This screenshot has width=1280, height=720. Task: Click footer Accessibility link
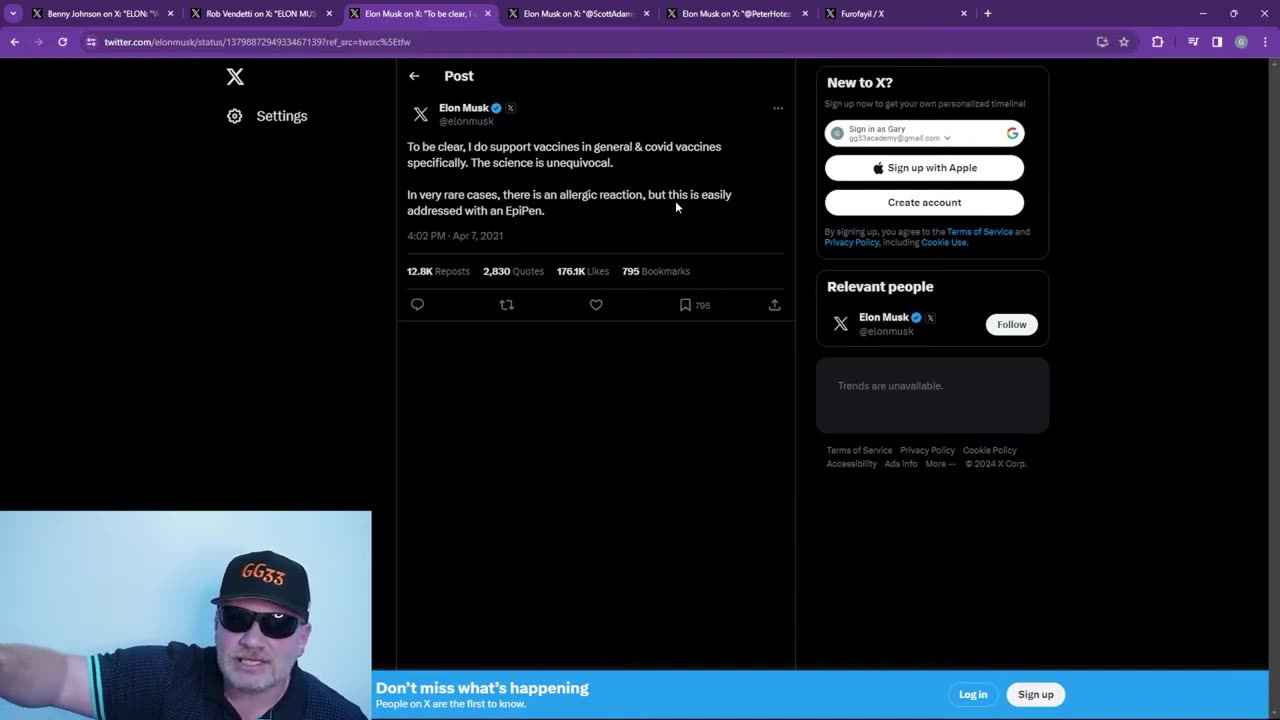(x=851, y=464)
